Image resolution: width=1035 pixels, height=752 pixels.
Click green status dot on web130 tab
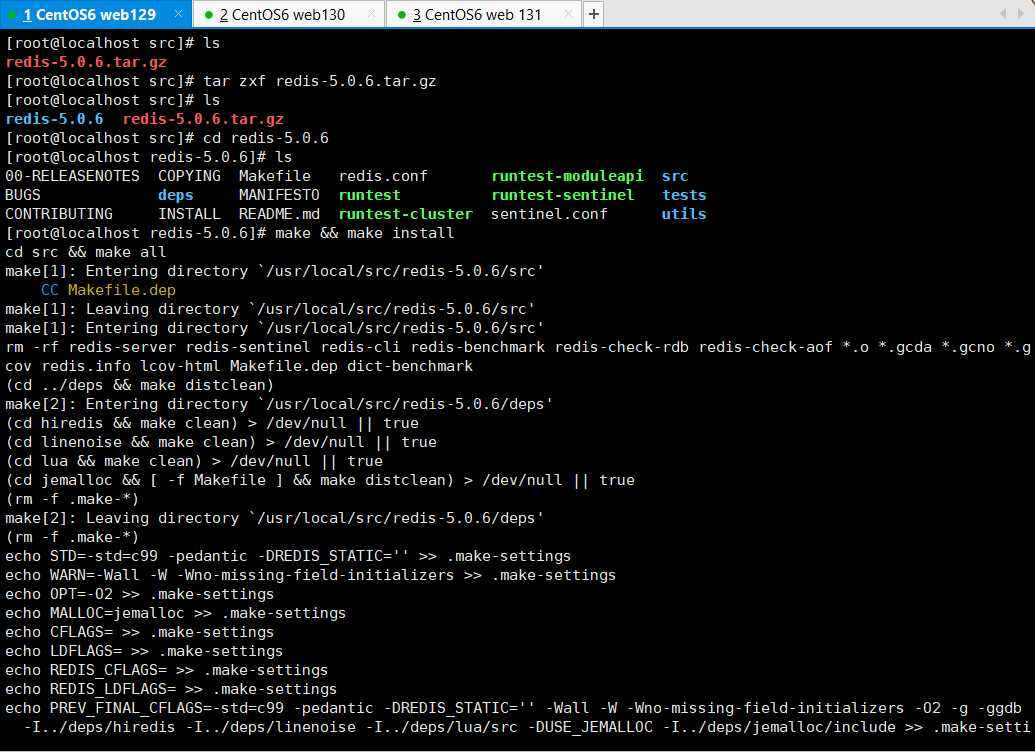(209, 15)
